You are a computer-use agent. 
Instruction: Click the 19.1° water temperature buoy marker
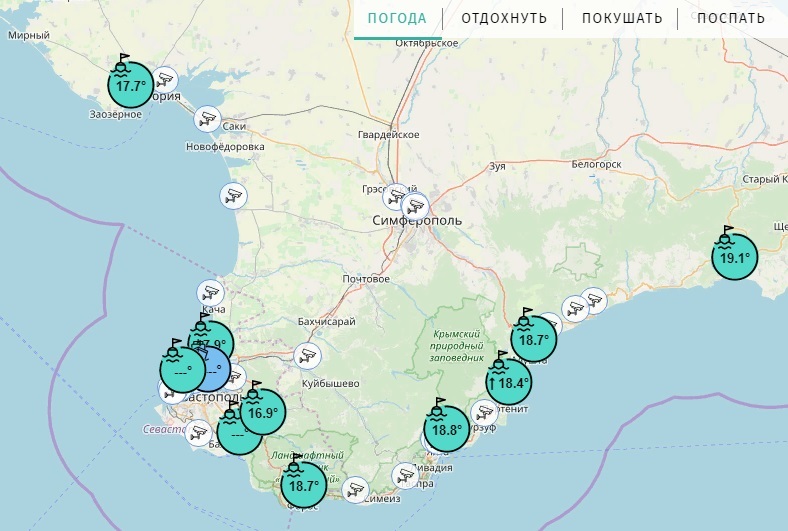click(x=734, y=258)
